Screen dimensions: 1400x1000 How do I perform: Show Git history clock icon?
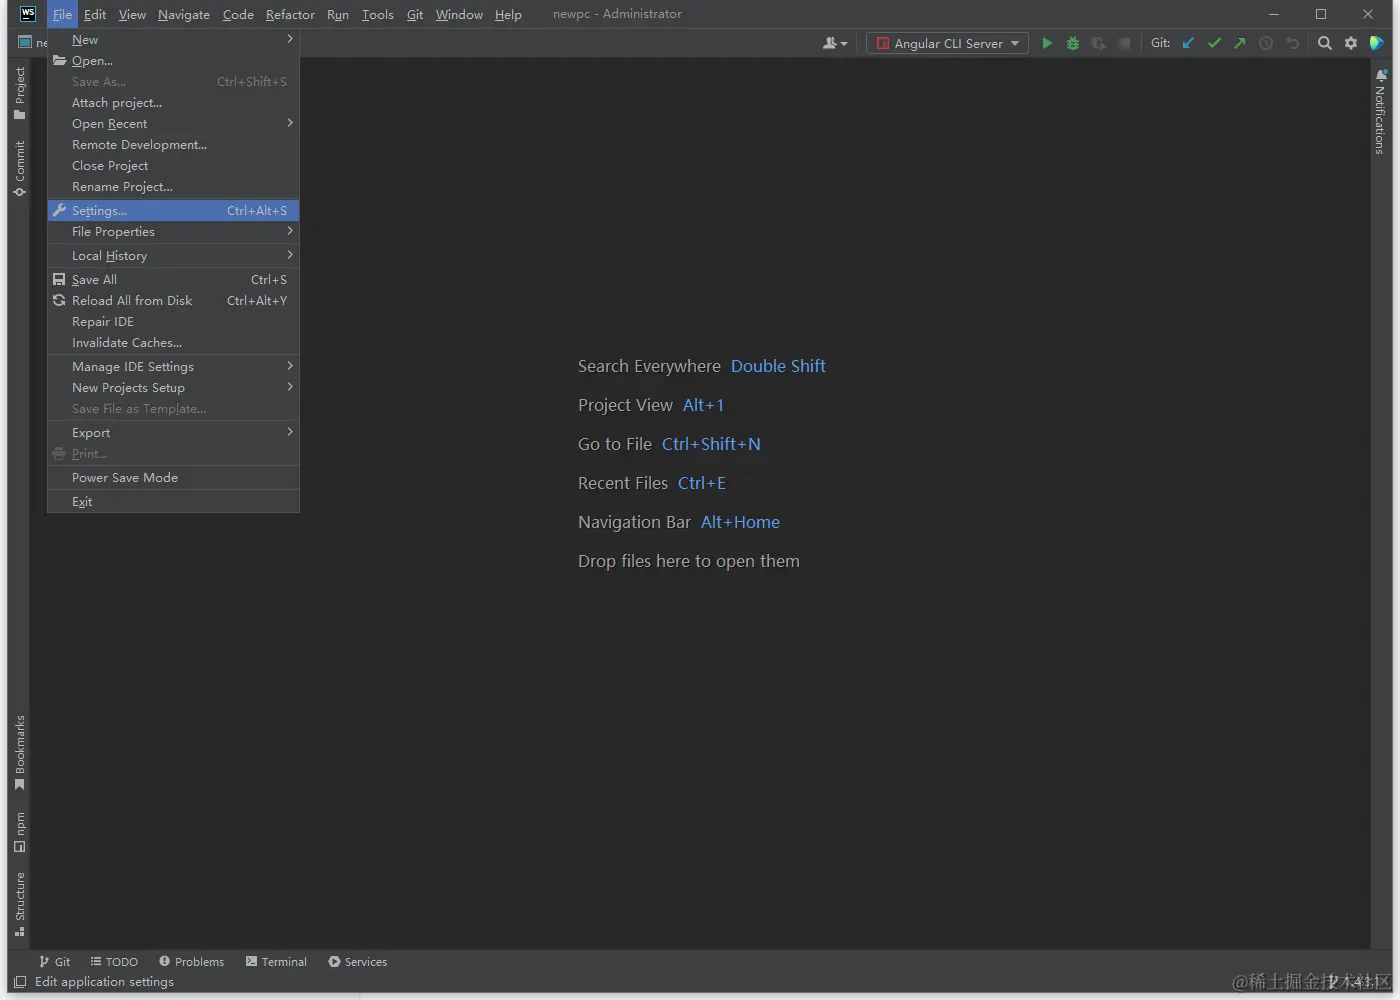(1266, 43)
